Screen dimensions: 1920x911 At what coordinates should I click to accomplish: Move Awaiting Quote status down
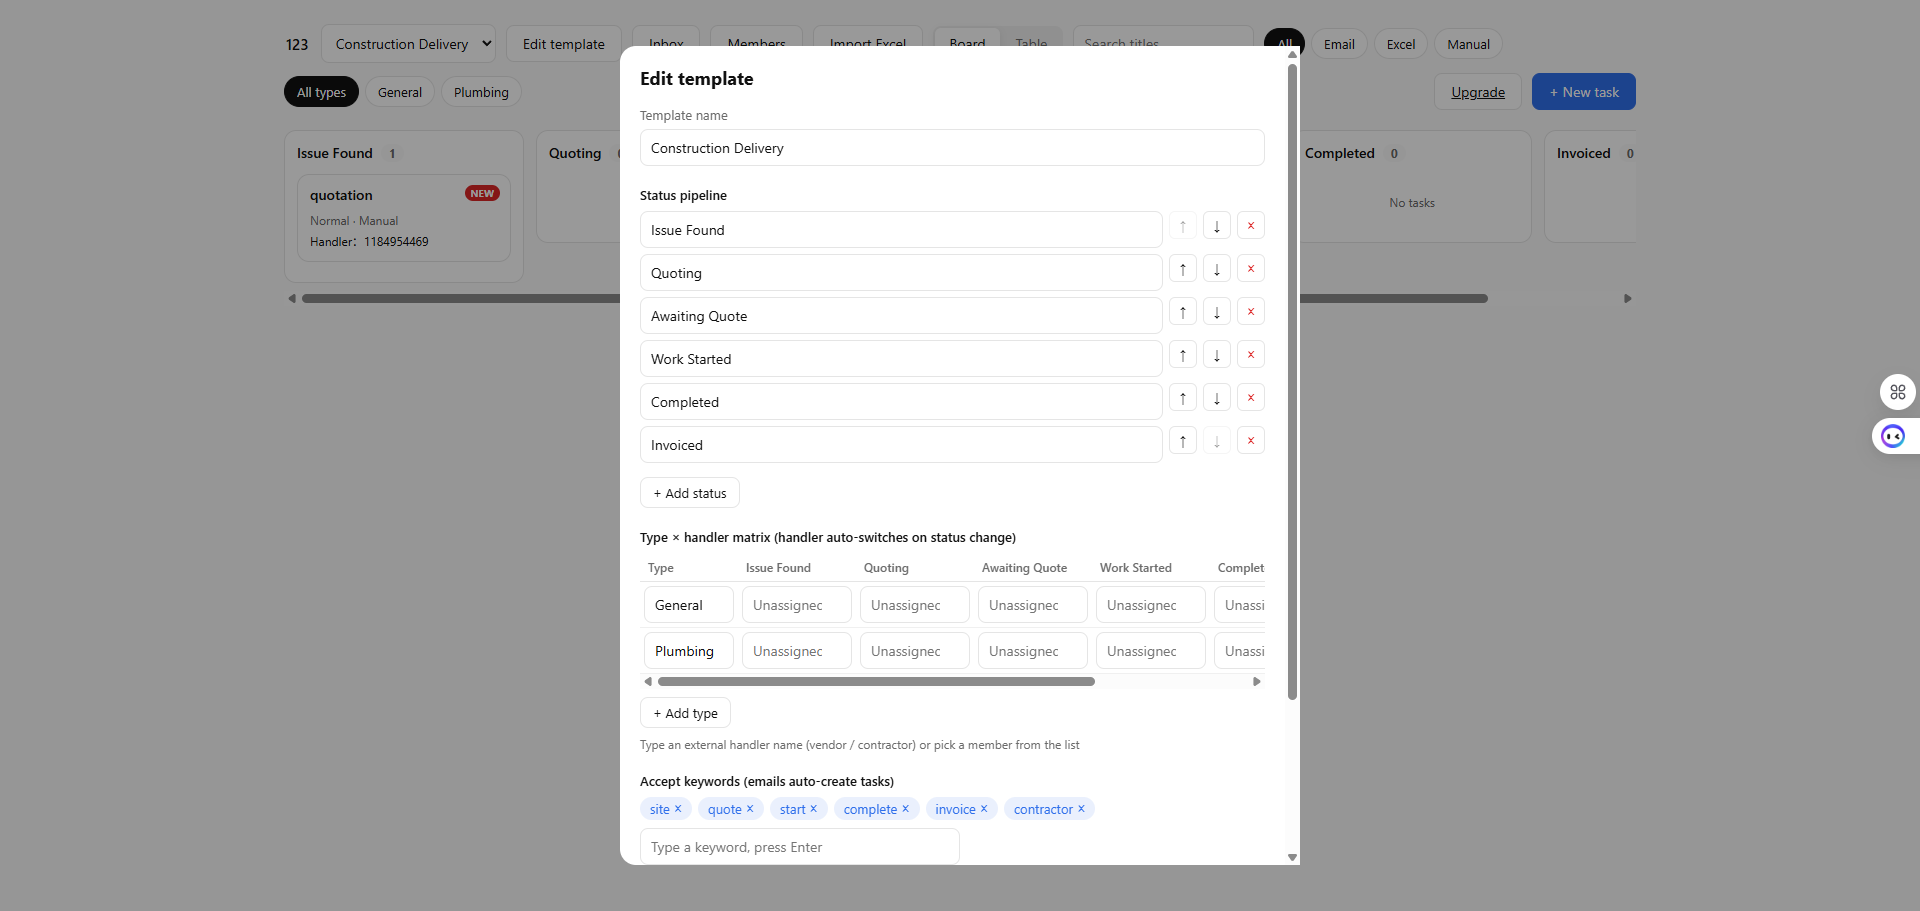click(1216, 312)
